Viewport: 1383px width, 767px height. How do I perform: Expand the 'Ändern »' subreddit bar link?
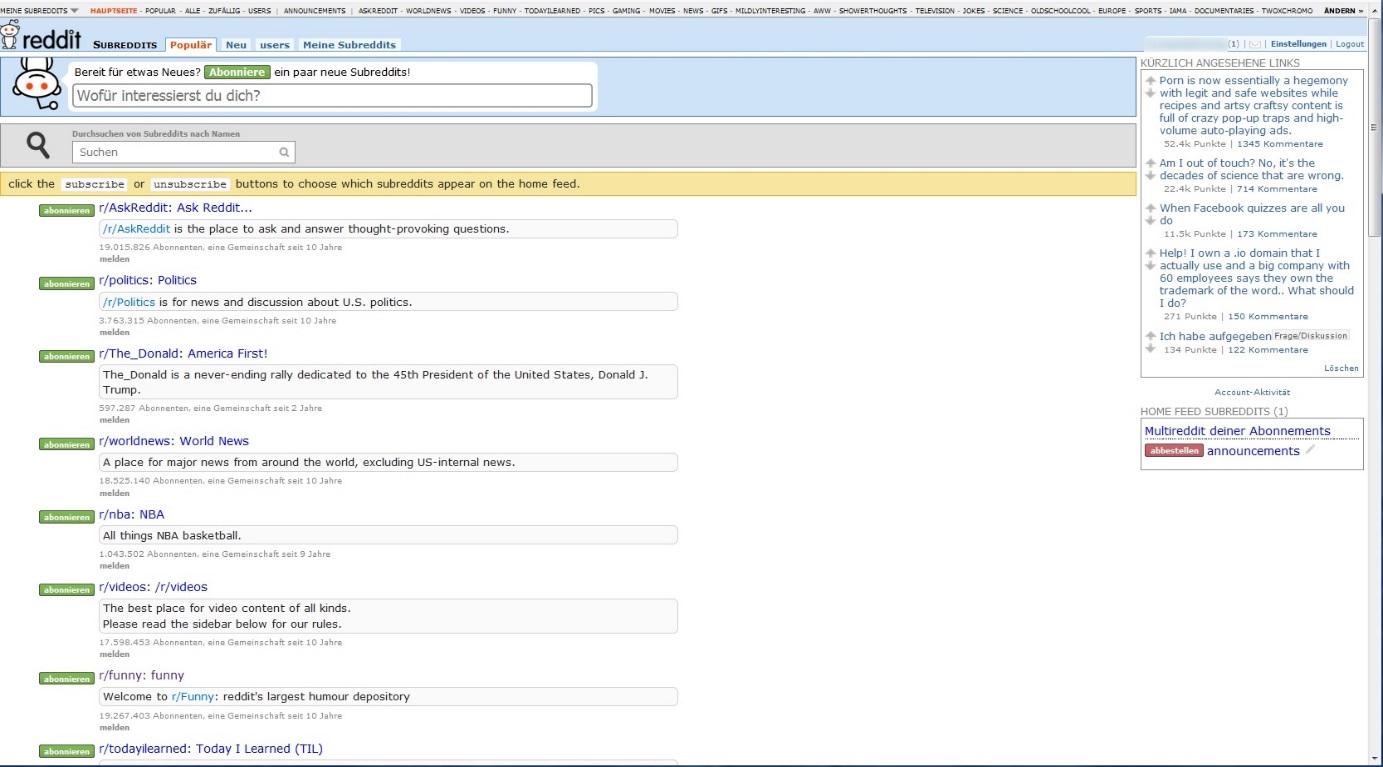point(1342,10)
